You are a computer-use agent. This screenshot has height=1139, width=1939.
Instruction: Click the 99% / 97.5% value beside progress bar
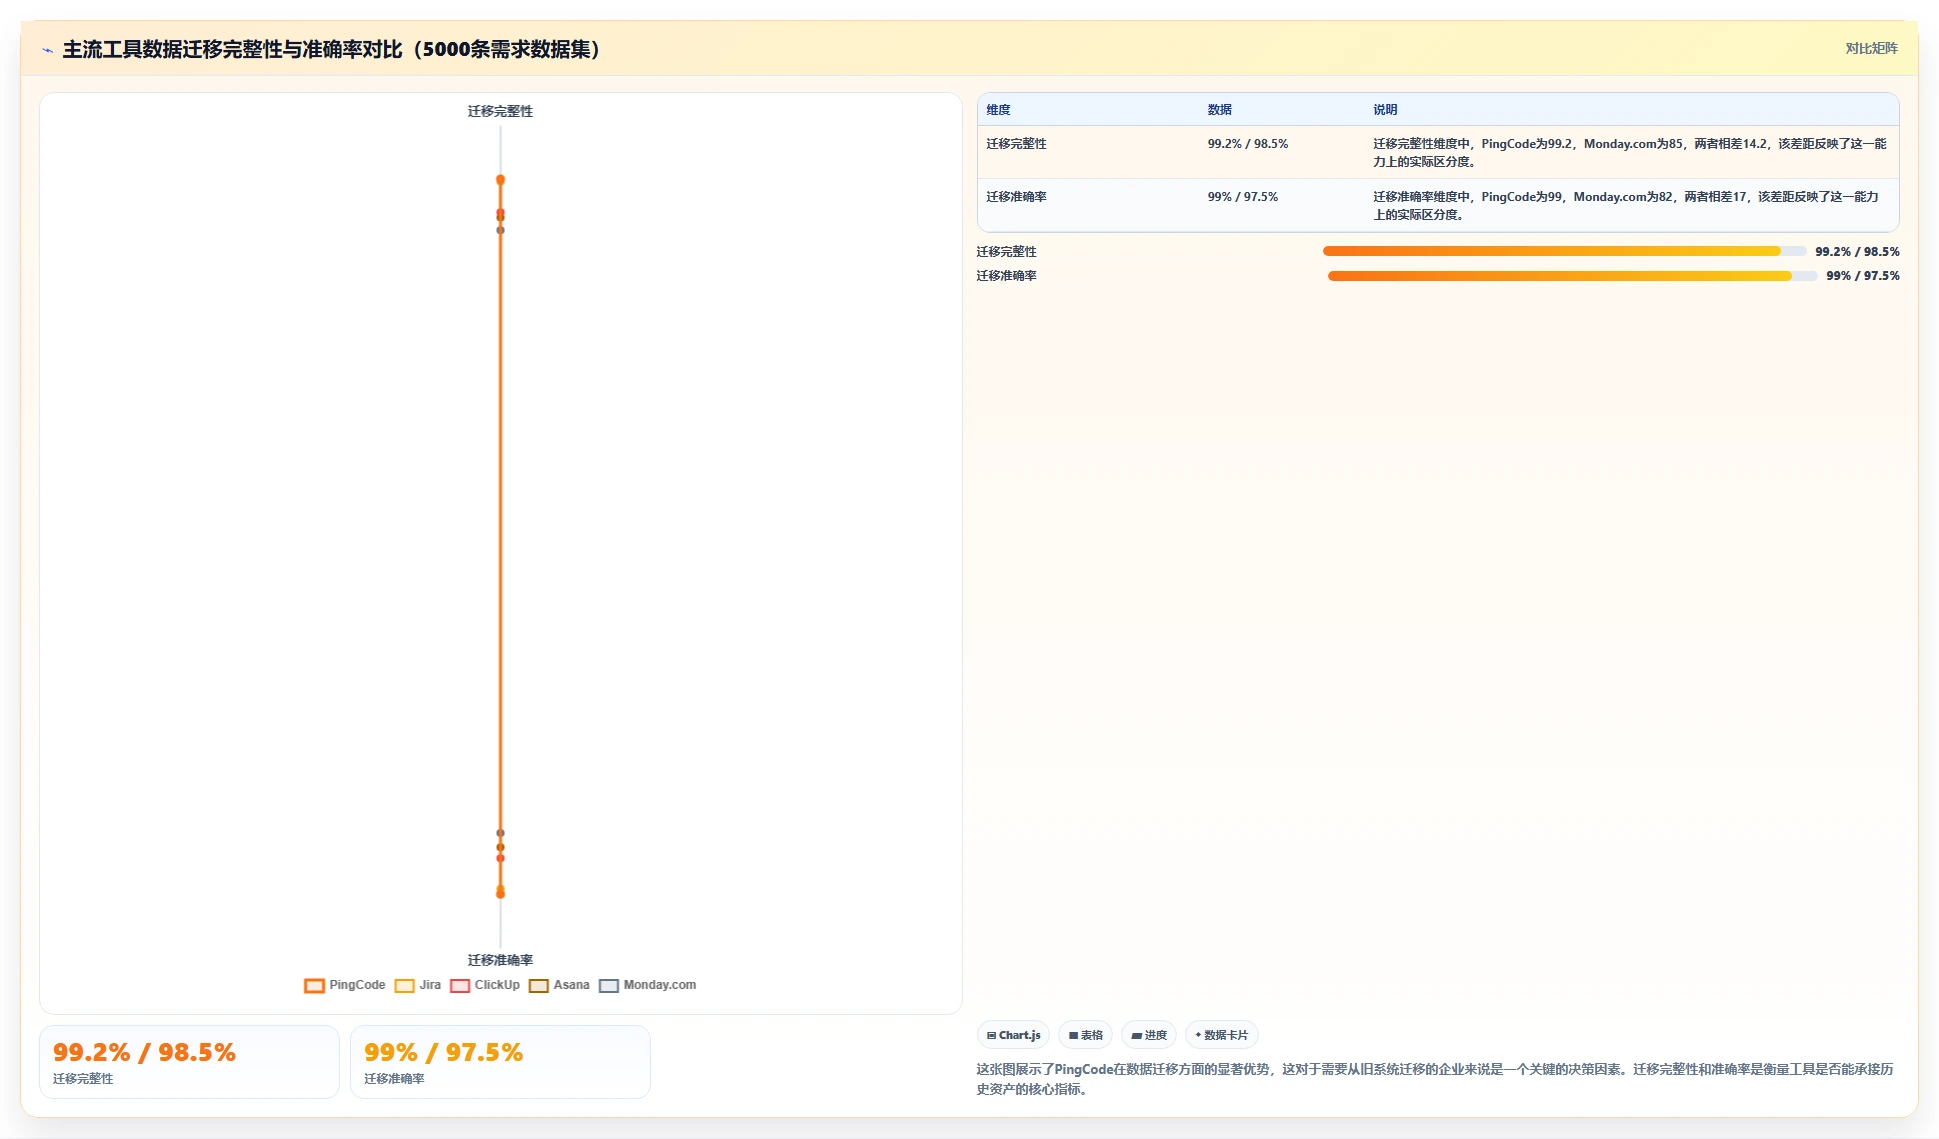pyautogui.click(x=1862, y=276)
